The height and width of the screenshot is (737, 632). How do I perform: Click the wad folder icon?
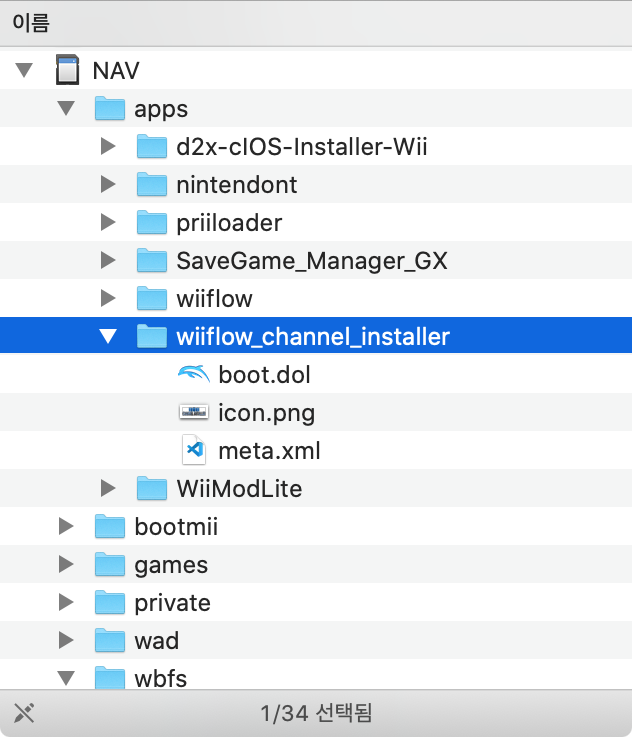tap(109, 641)
